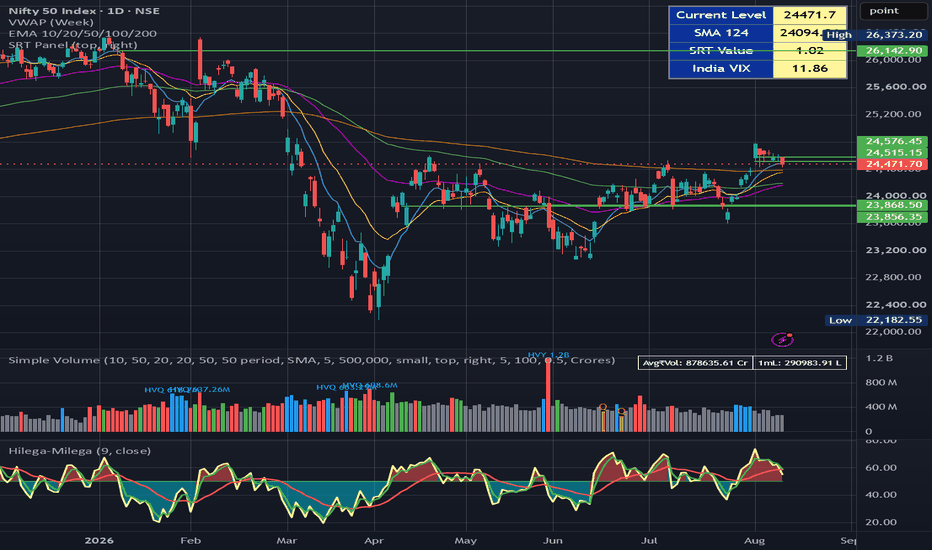The image size is (932, 550).
Task: Click the green '24,515.15' price label
Action: (893, 152)
